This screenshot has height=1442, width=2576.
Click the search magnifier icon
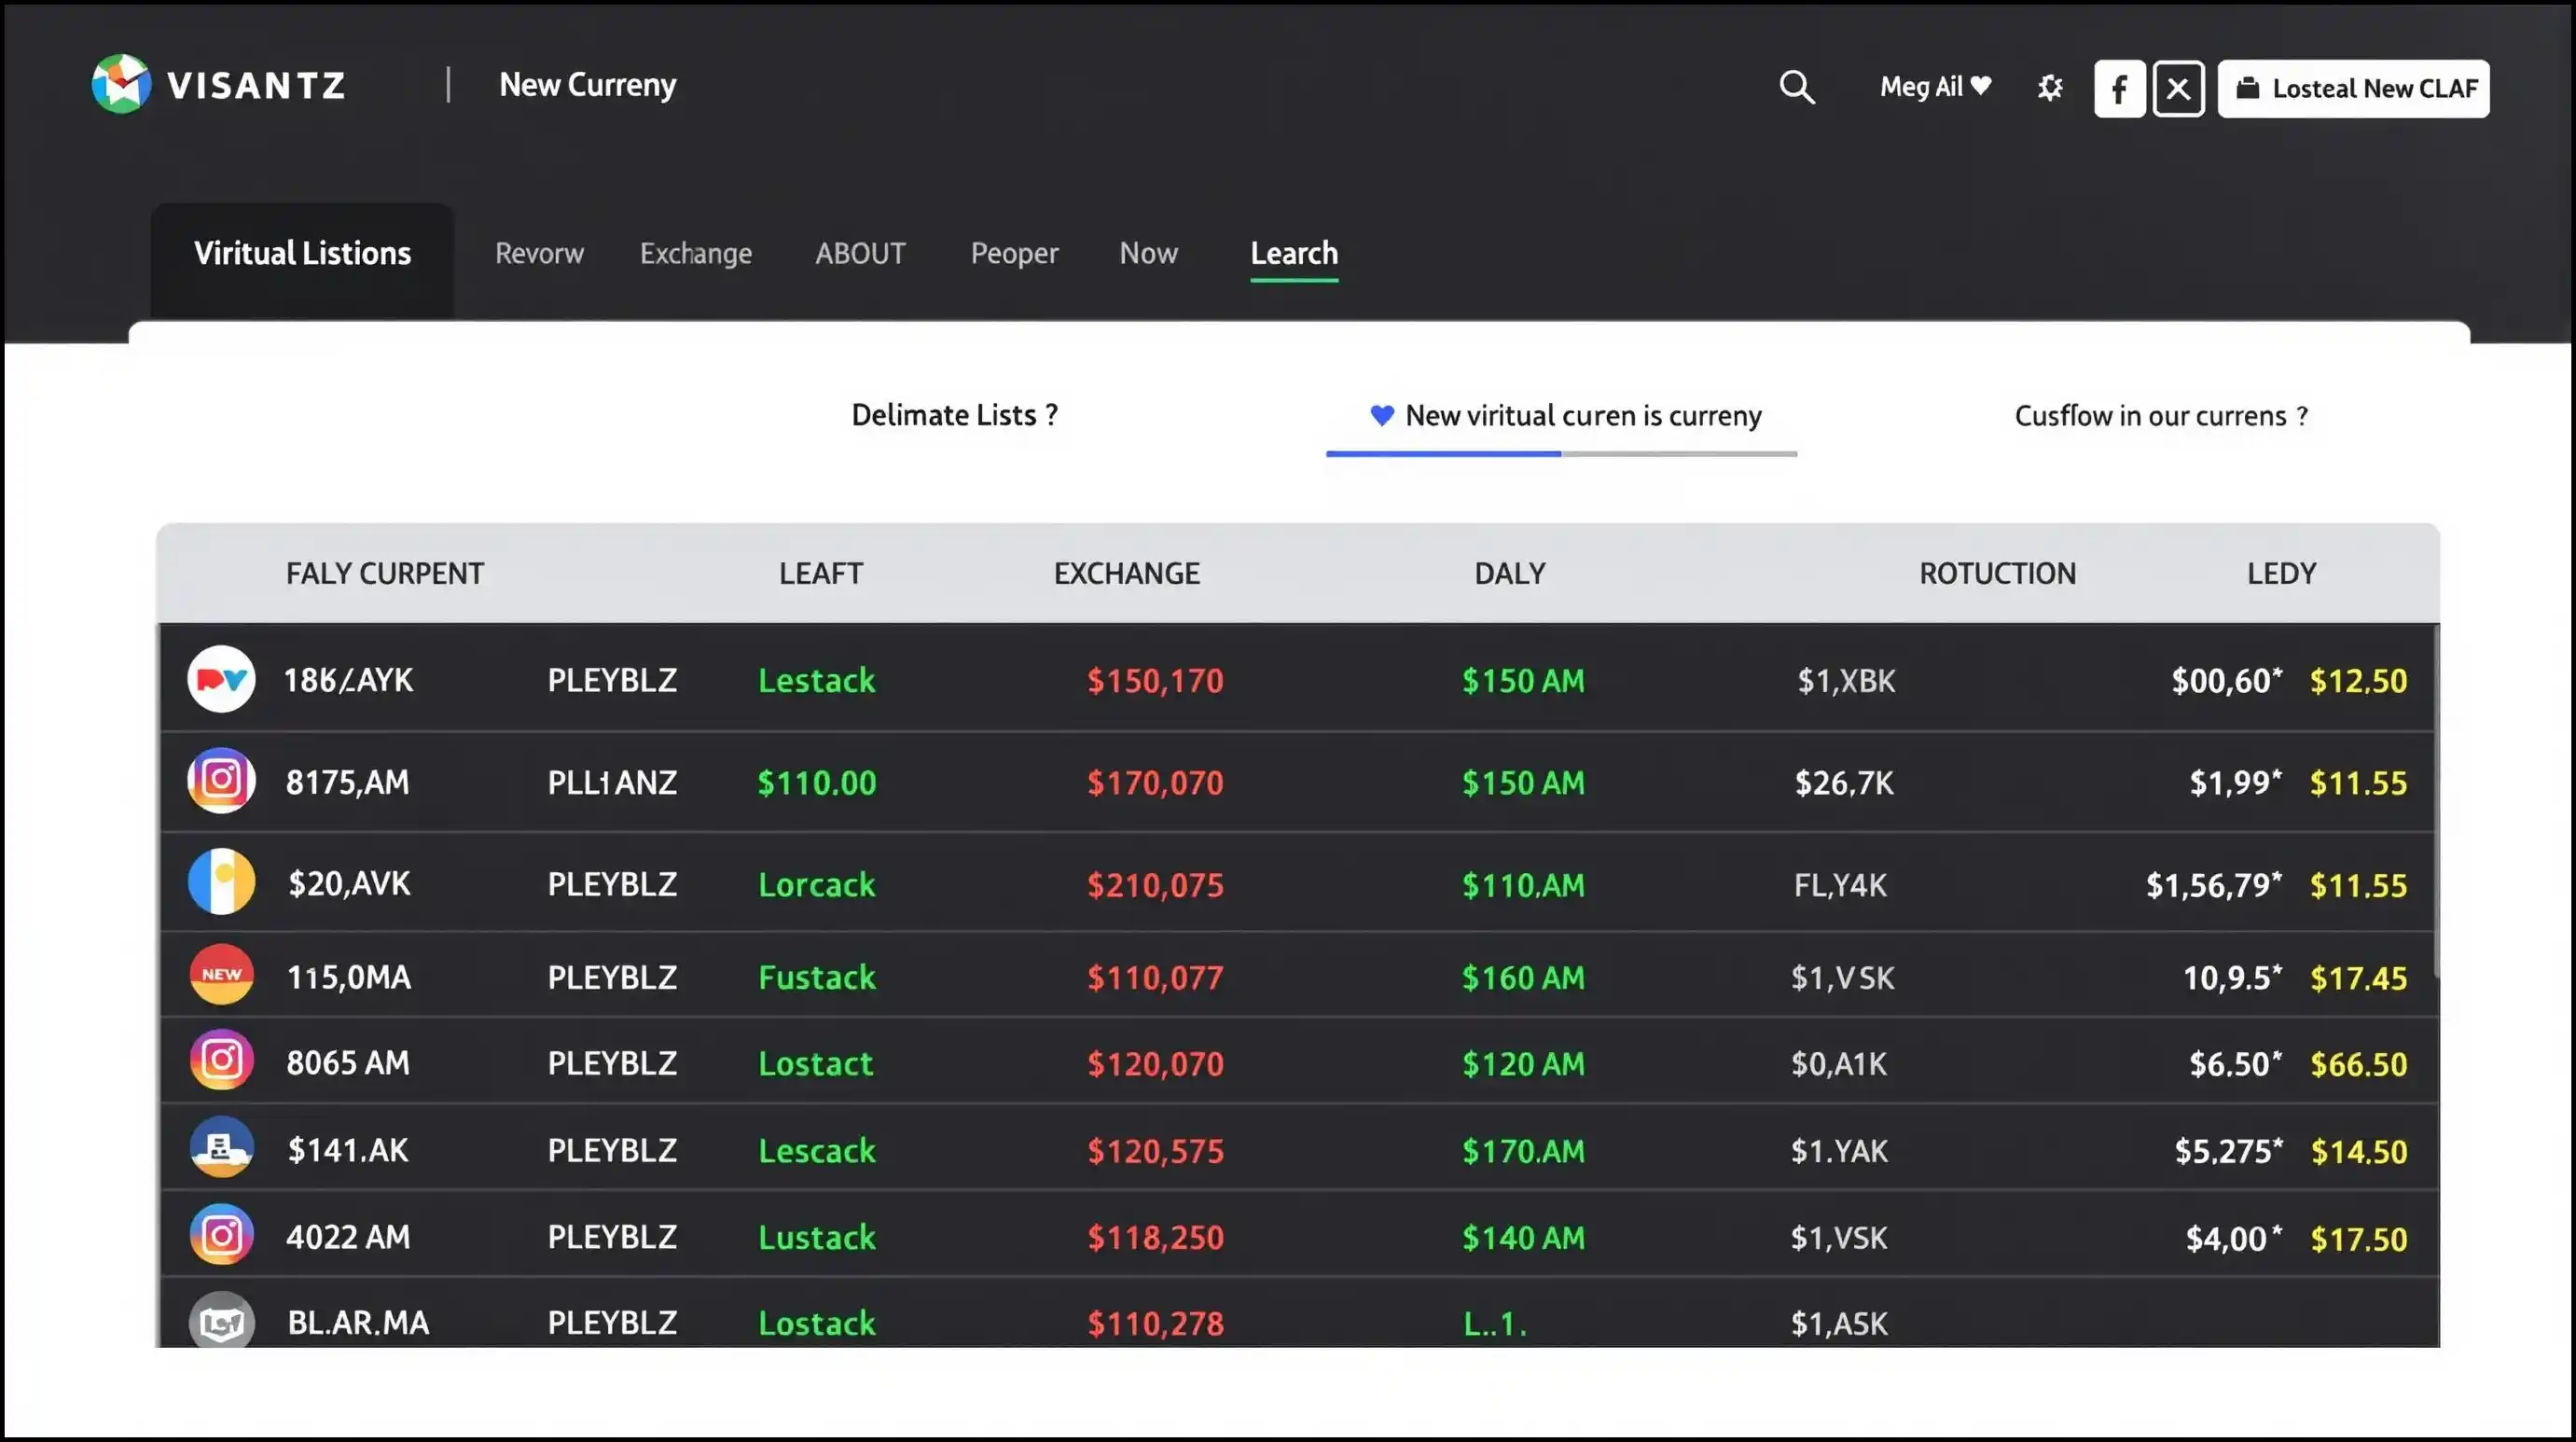(1796, 87)
